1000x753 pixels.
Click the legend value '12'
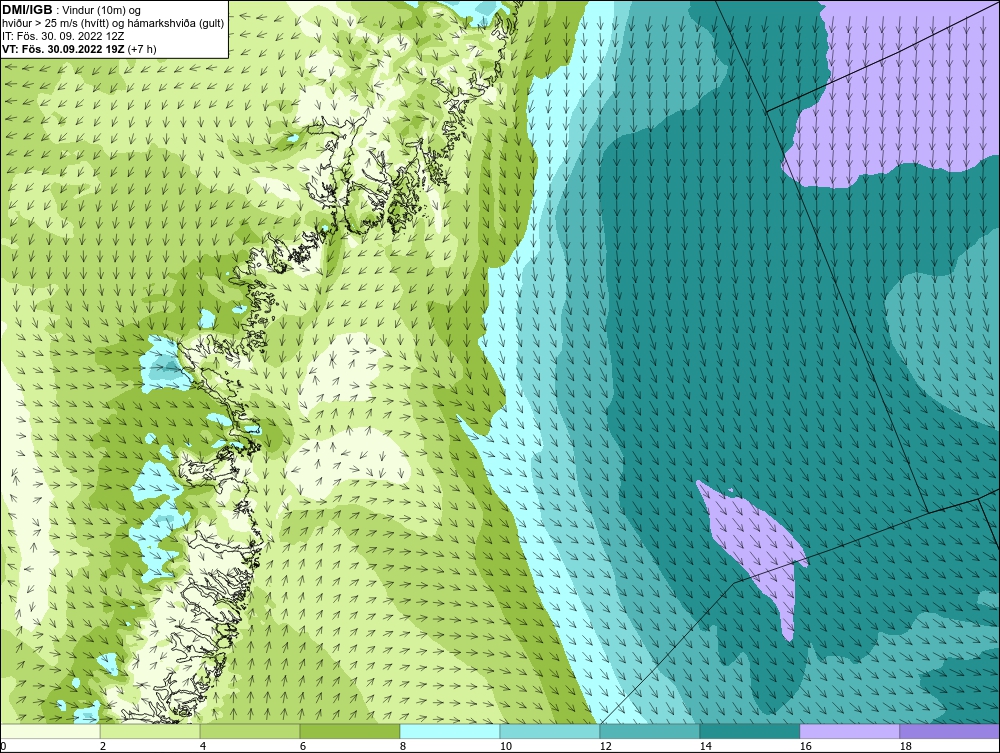click(x=605, y=746)
